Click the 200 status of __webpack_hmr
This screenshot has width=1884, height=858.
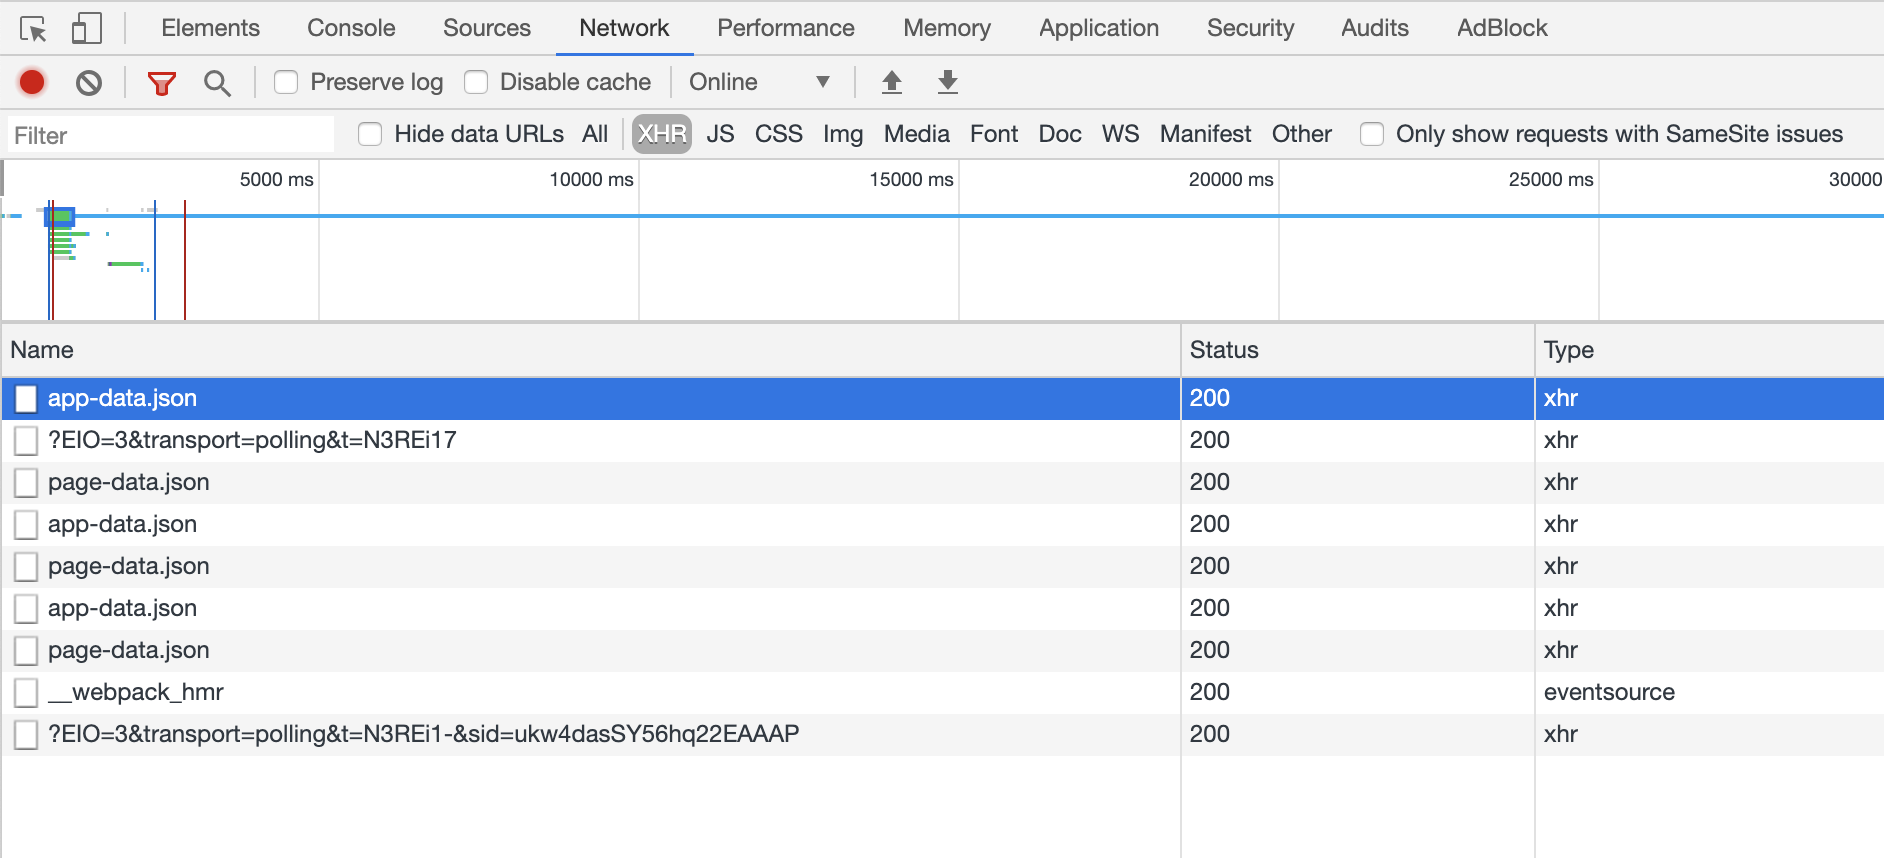pyautogui.click(x=1209, y=692)
